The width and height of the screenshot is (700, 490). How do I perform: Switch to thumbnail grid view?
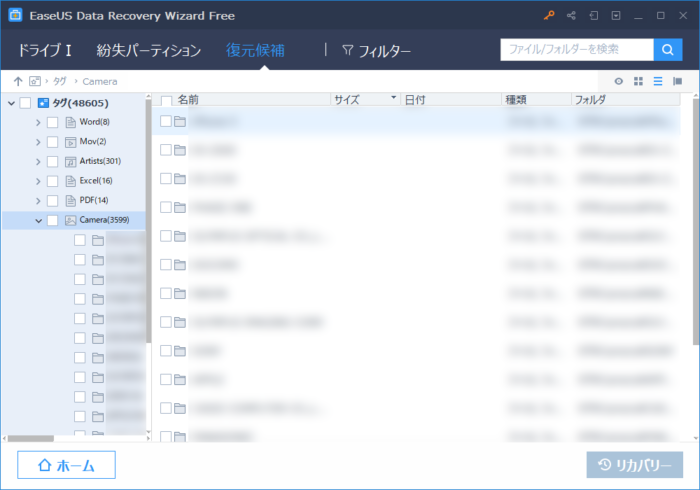point(638,81)
